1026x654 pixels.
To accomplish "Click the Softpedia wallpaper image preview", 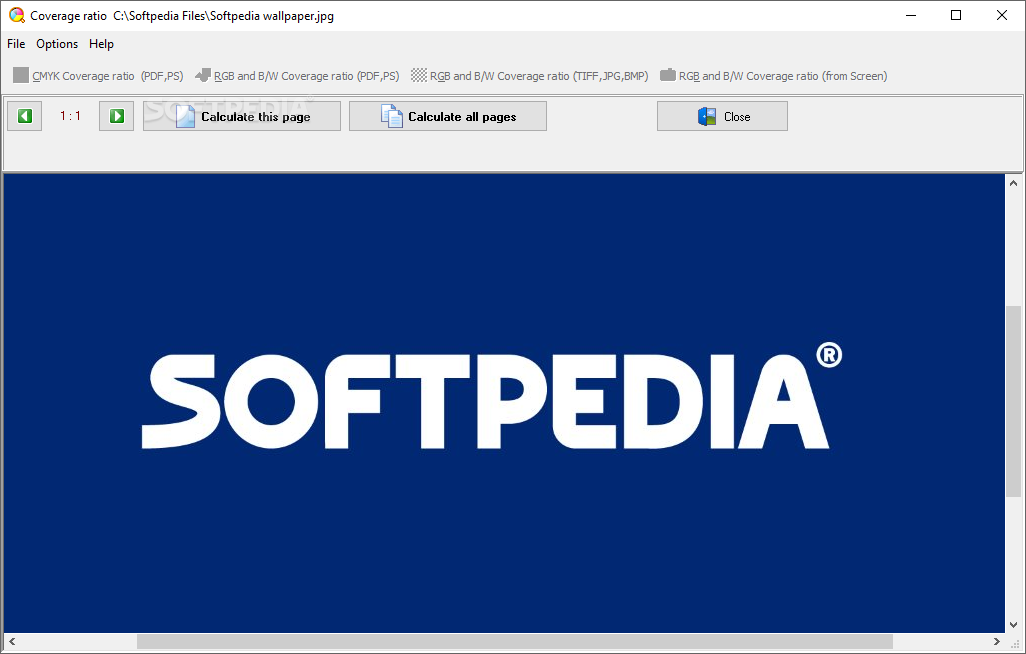I will tap(504, 403).
